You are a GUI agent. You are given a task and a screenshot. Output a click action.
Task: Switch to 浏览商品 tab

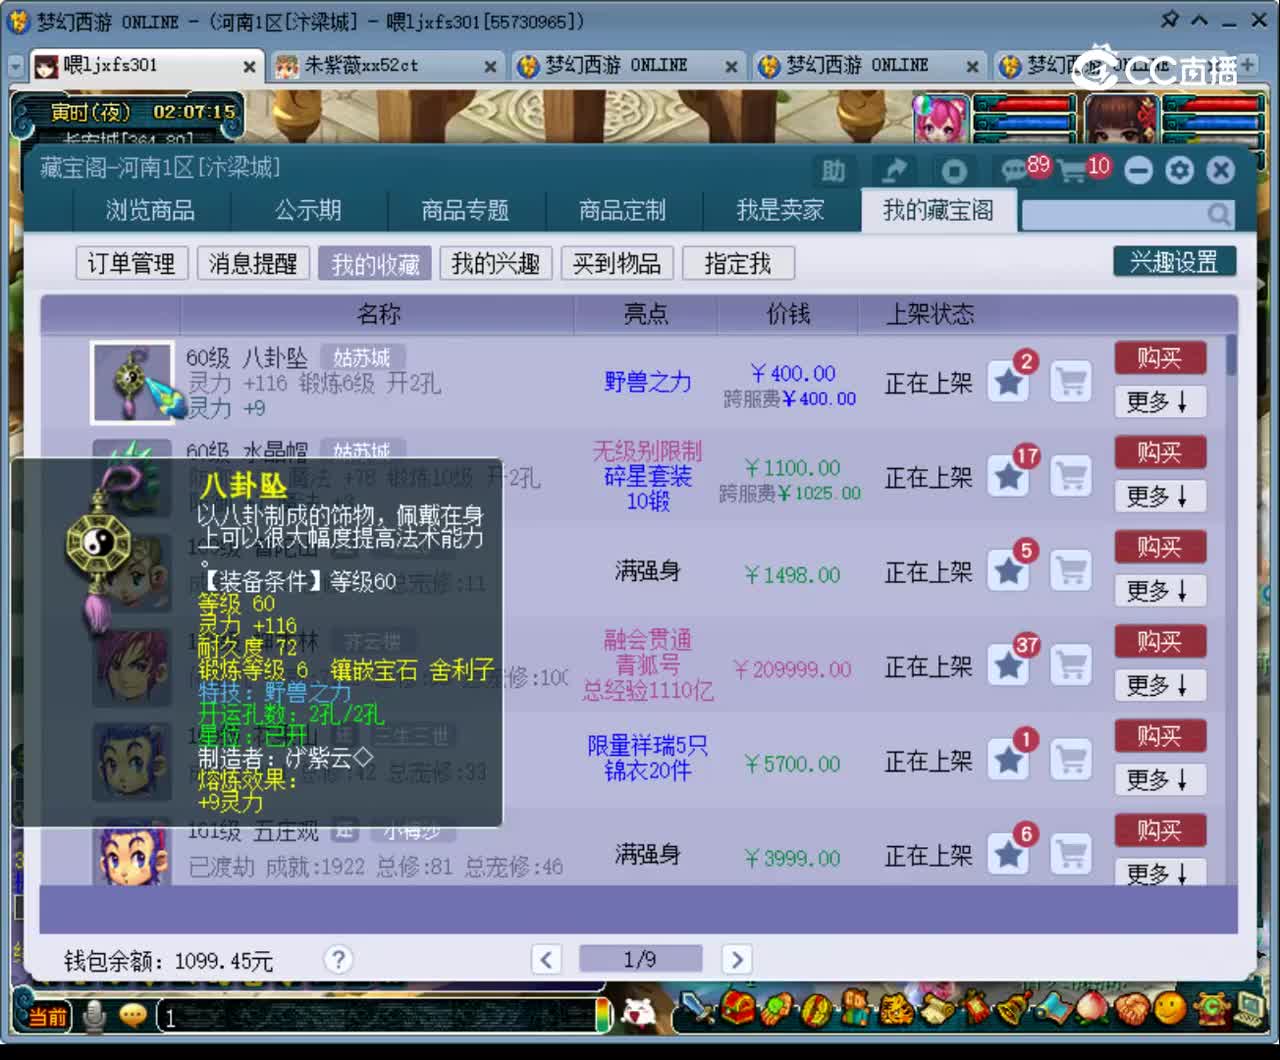click(x=151, y=210)
